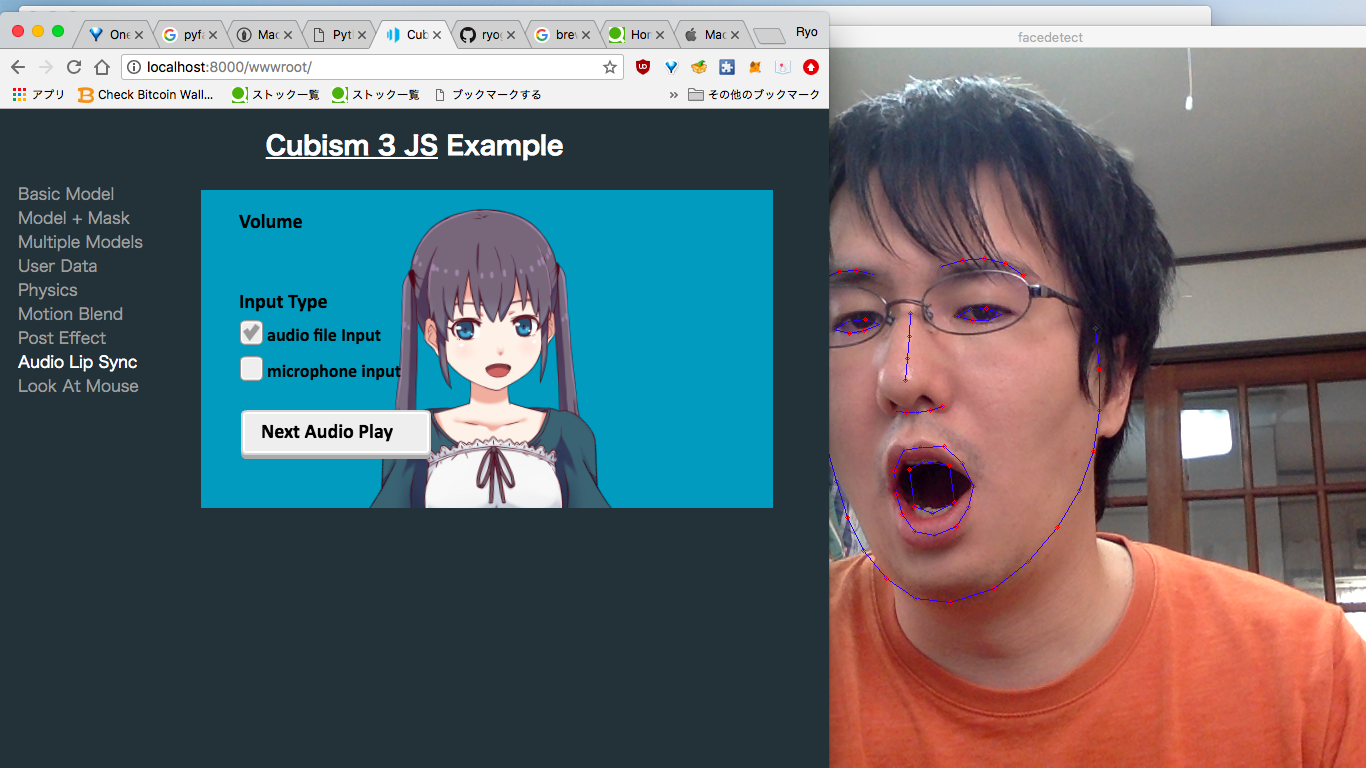View site information for localhost

point(134,67)
